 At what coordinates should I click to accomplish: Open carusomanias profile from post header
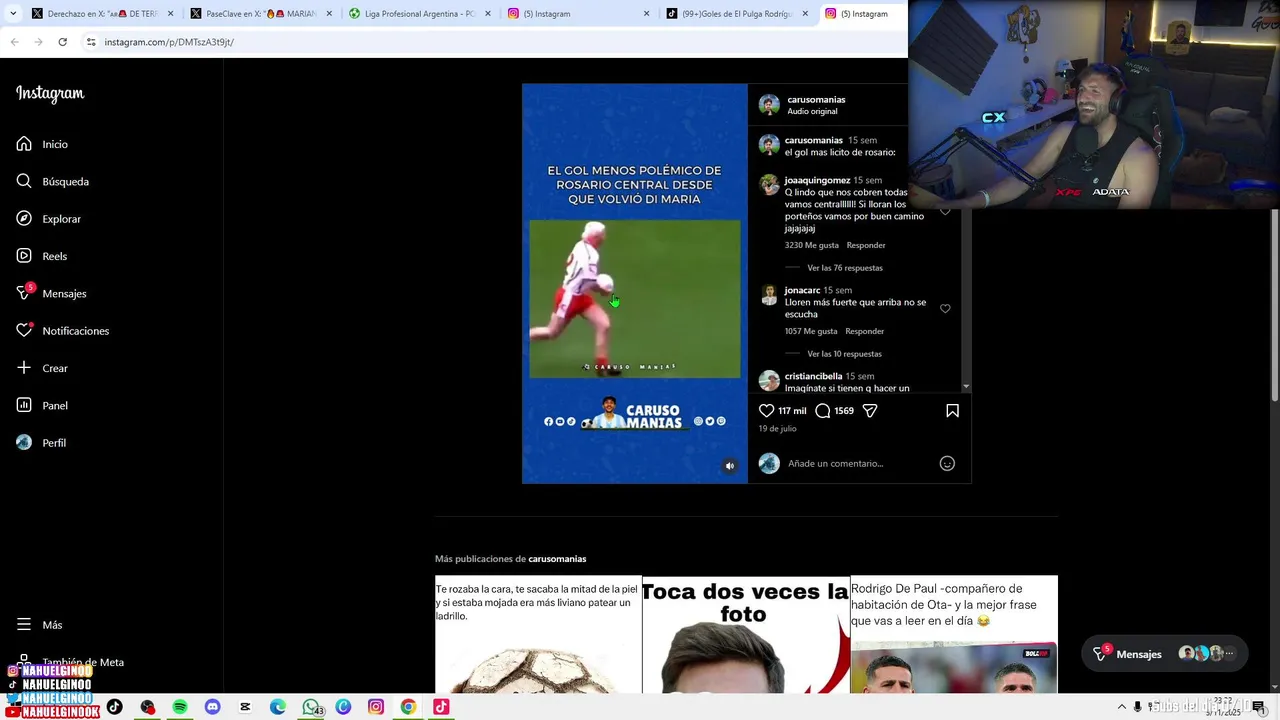point(816,99)
